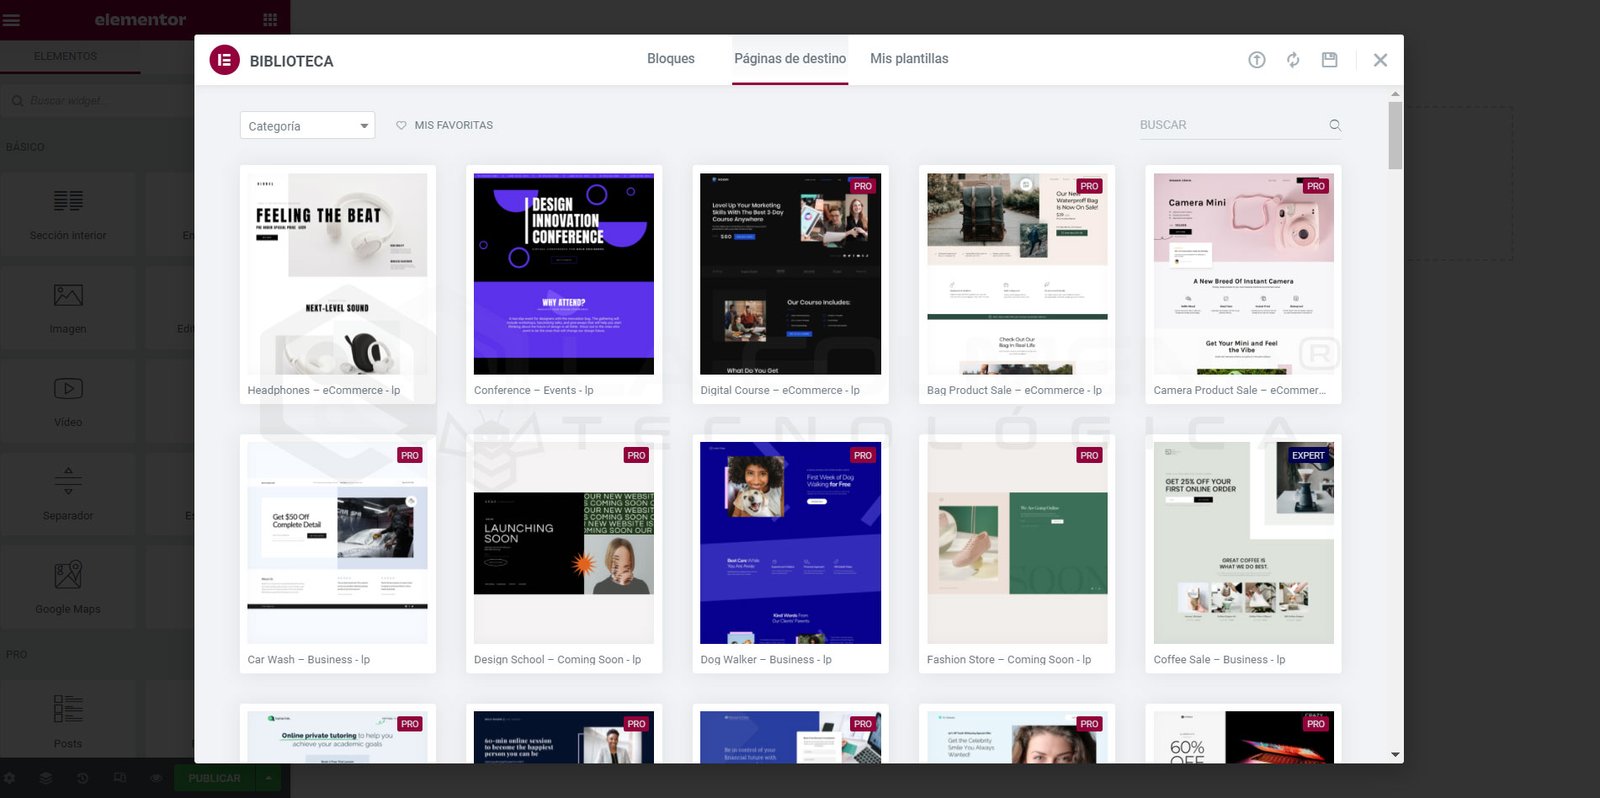Open page settings gear in bottom bar
The image size is (1600, 798).
9,778
